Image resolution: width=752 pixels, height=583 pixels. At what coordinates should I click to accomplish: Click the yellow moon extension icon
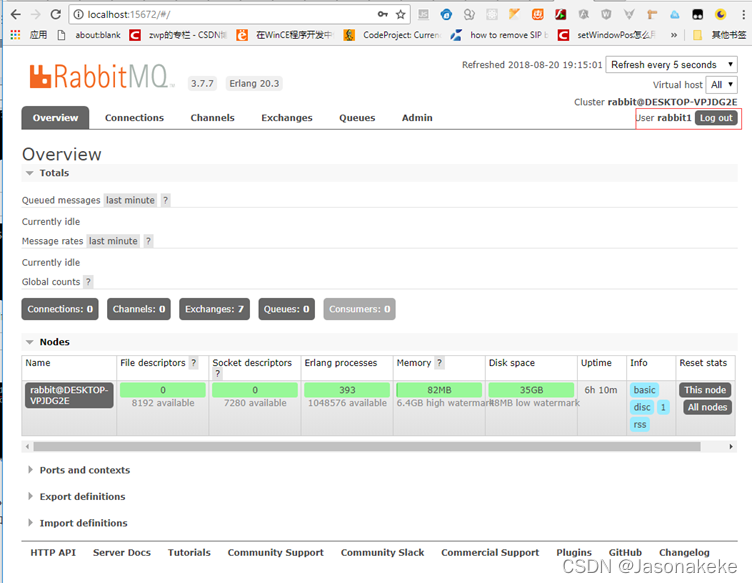tap(720, 14)
